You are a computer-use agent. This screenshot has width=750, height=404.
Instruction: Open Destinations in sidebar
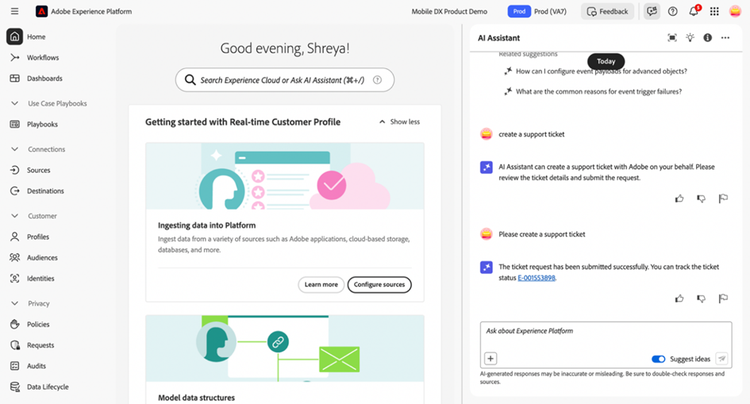point(37,191)
